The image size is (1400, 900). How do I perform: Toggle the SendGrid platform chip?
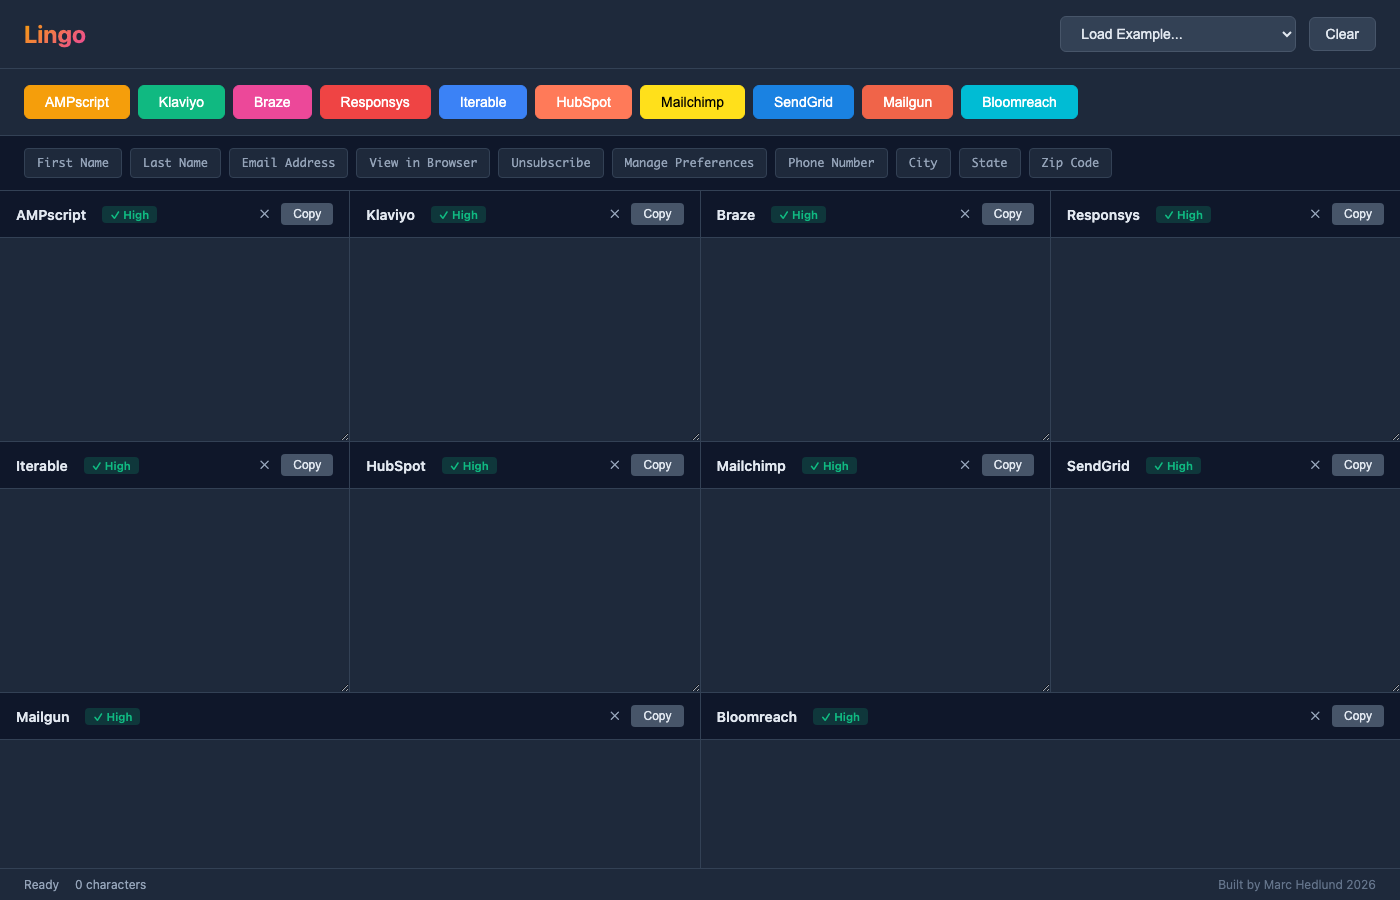point(803,102)
